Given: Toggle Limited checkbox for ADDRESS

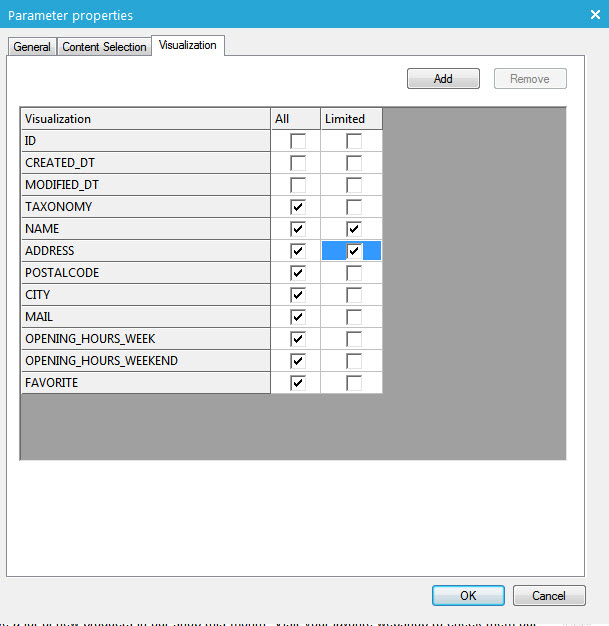Looking at the screenshot, I should coord(353,251).
